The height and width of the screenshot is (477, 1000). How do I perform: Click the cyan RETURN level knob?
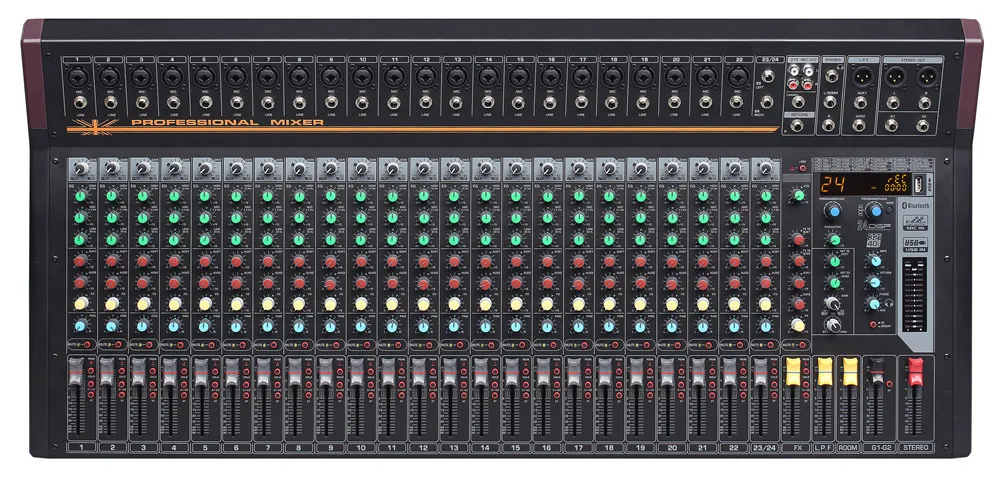click(x=874, y=282)
